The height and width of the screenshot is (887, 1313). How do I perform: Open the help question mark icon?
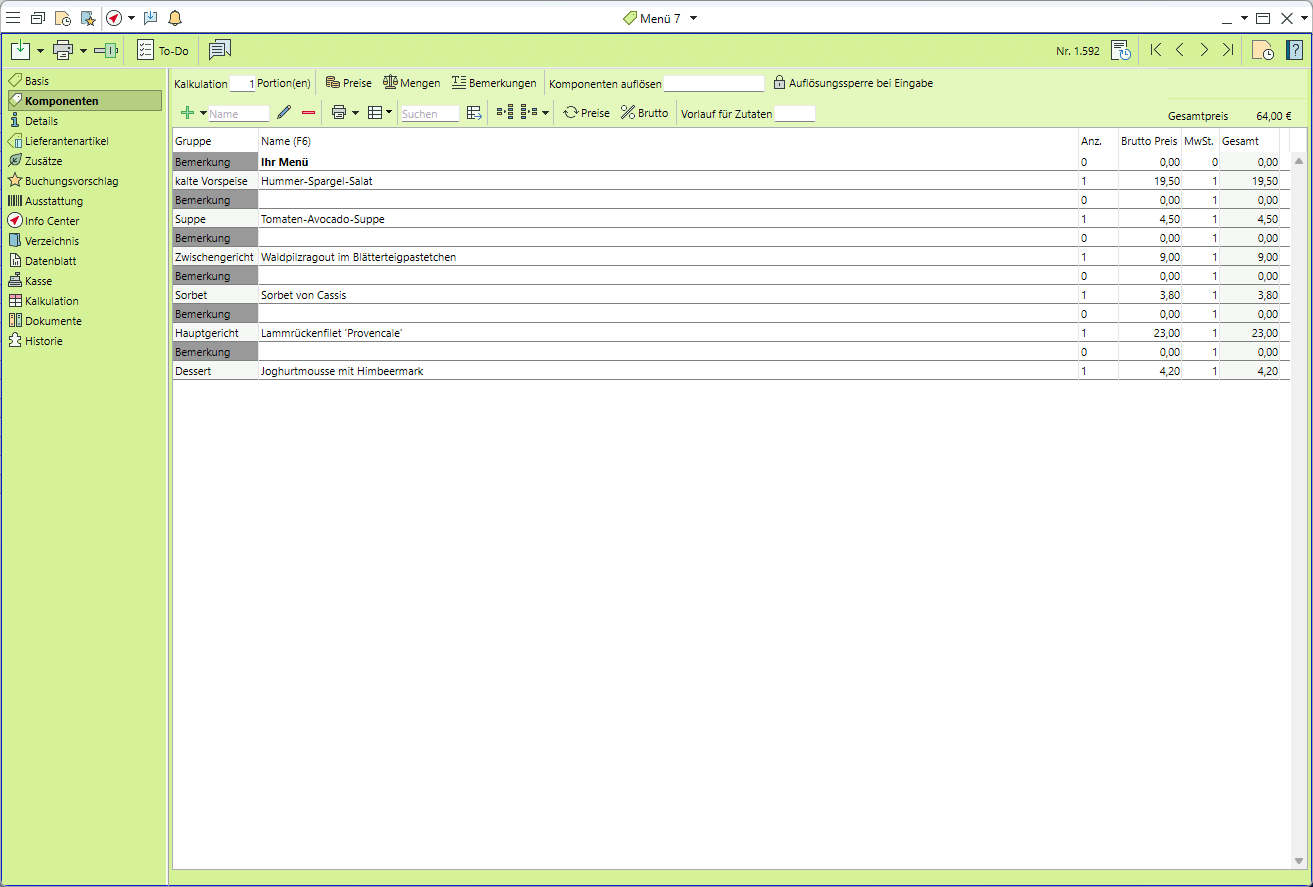1294,50
